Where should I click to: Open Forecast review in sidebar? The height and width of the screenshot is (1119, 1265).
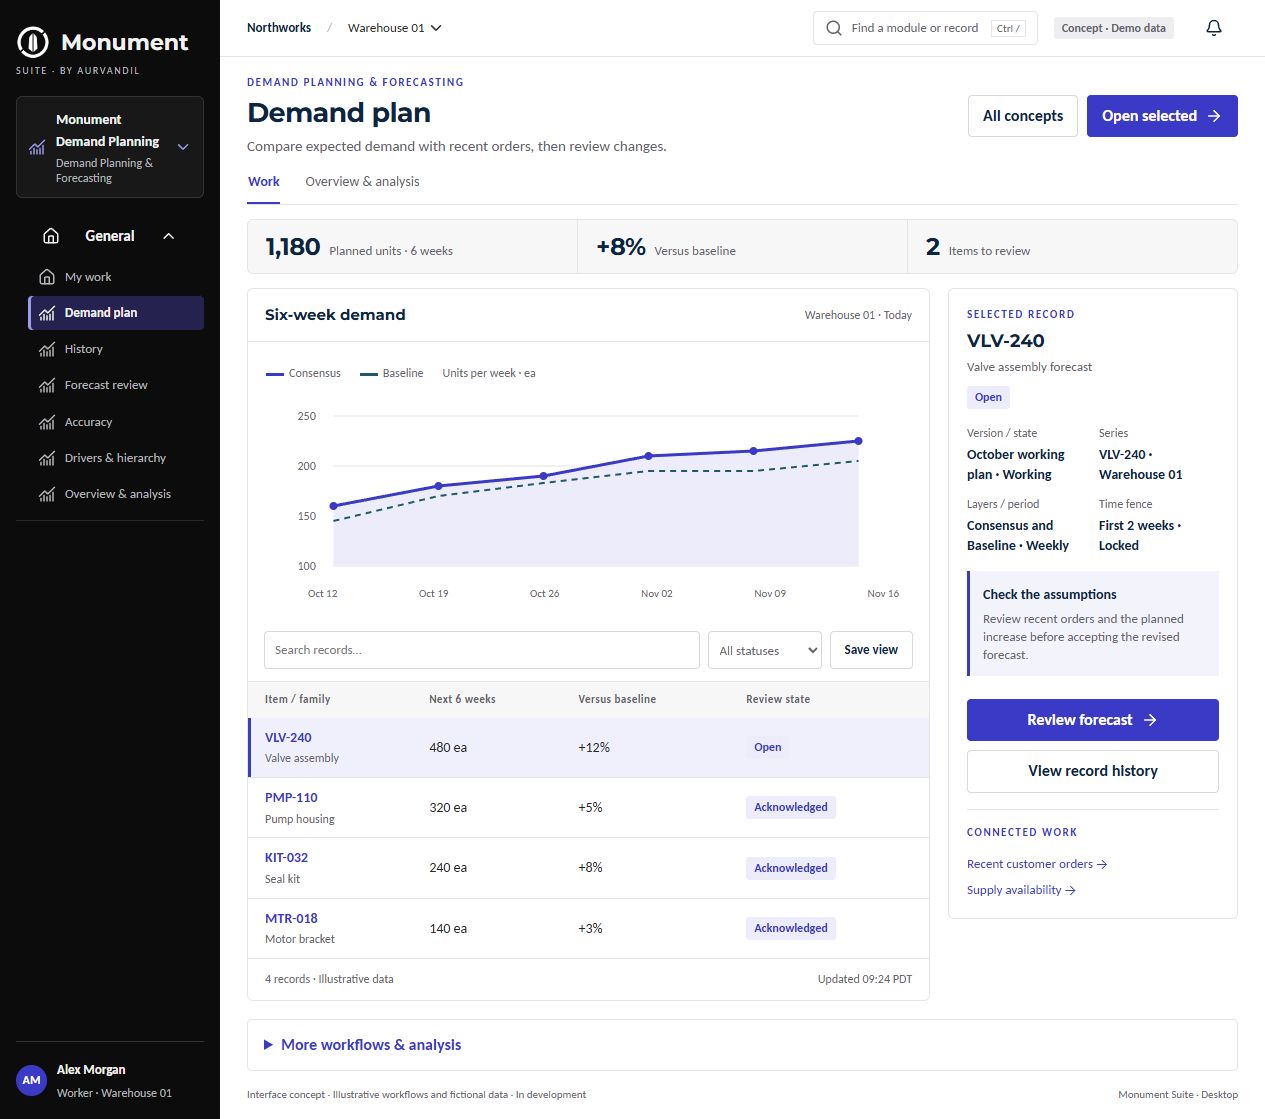[116, 385]
